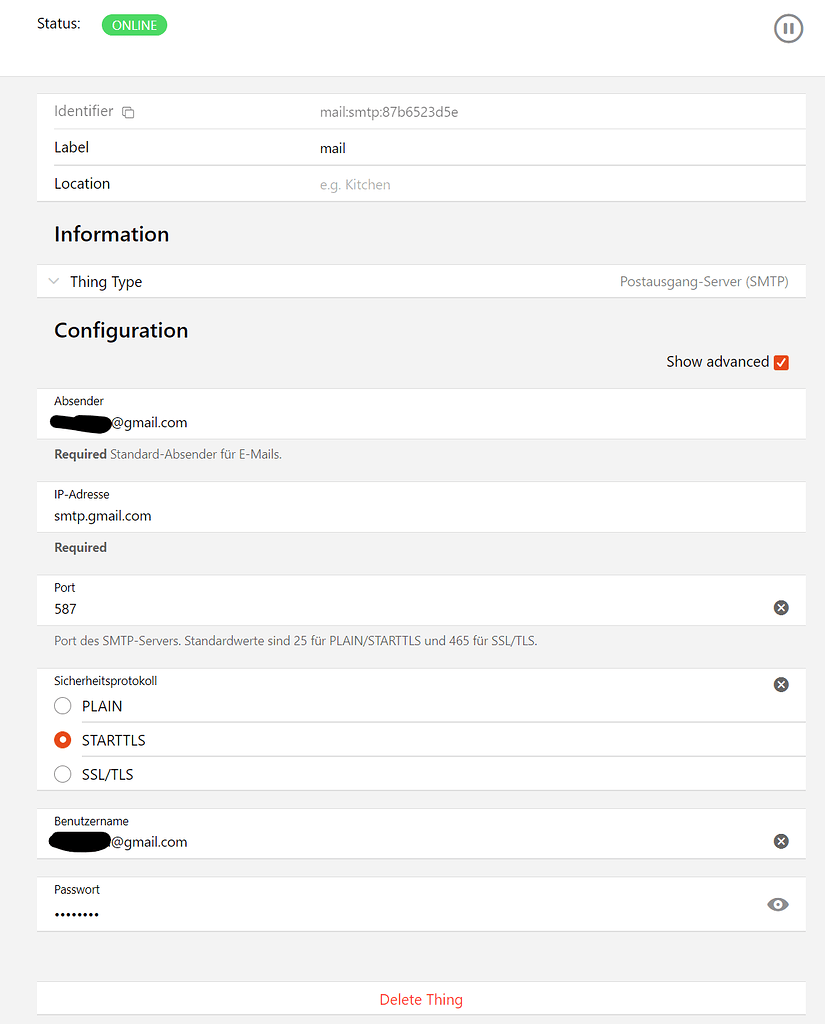Select the PLAIN security protocol
The width and height of the screenshot is (825, 1024).
[62, 706]
